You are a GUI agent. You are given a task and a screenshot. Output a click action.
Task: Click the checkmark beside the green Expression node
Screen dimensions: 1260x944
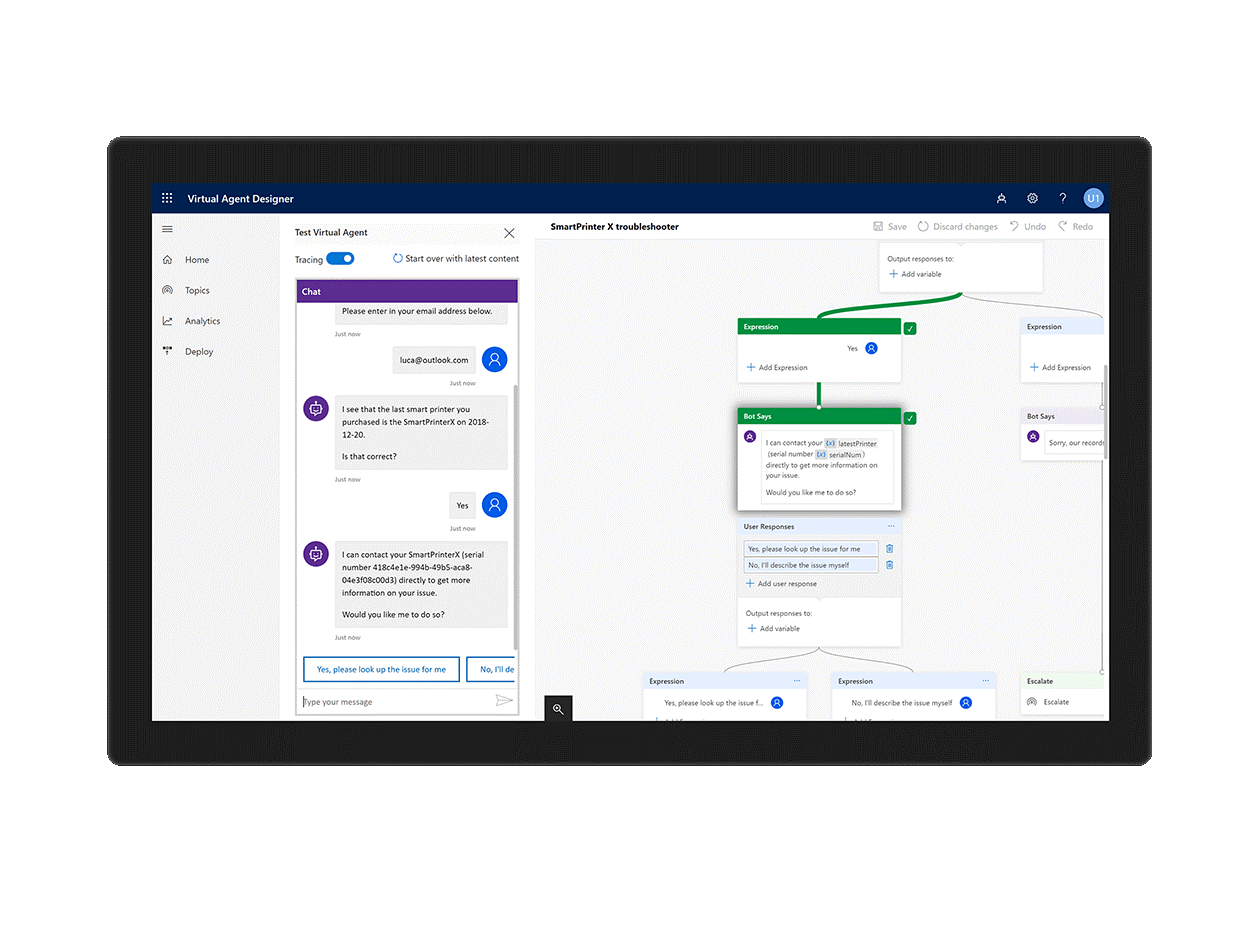pos(910,328)
